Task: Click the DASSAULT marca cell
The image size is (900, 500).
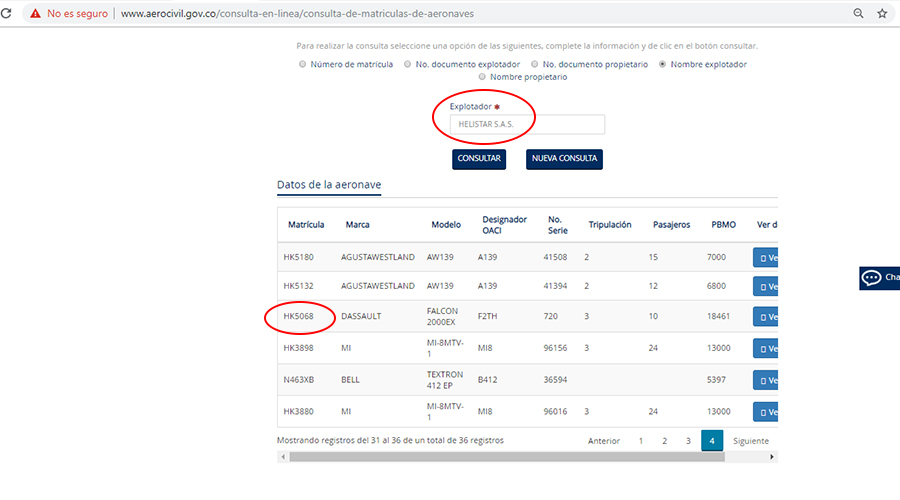Action: click(x=361, y=316)
